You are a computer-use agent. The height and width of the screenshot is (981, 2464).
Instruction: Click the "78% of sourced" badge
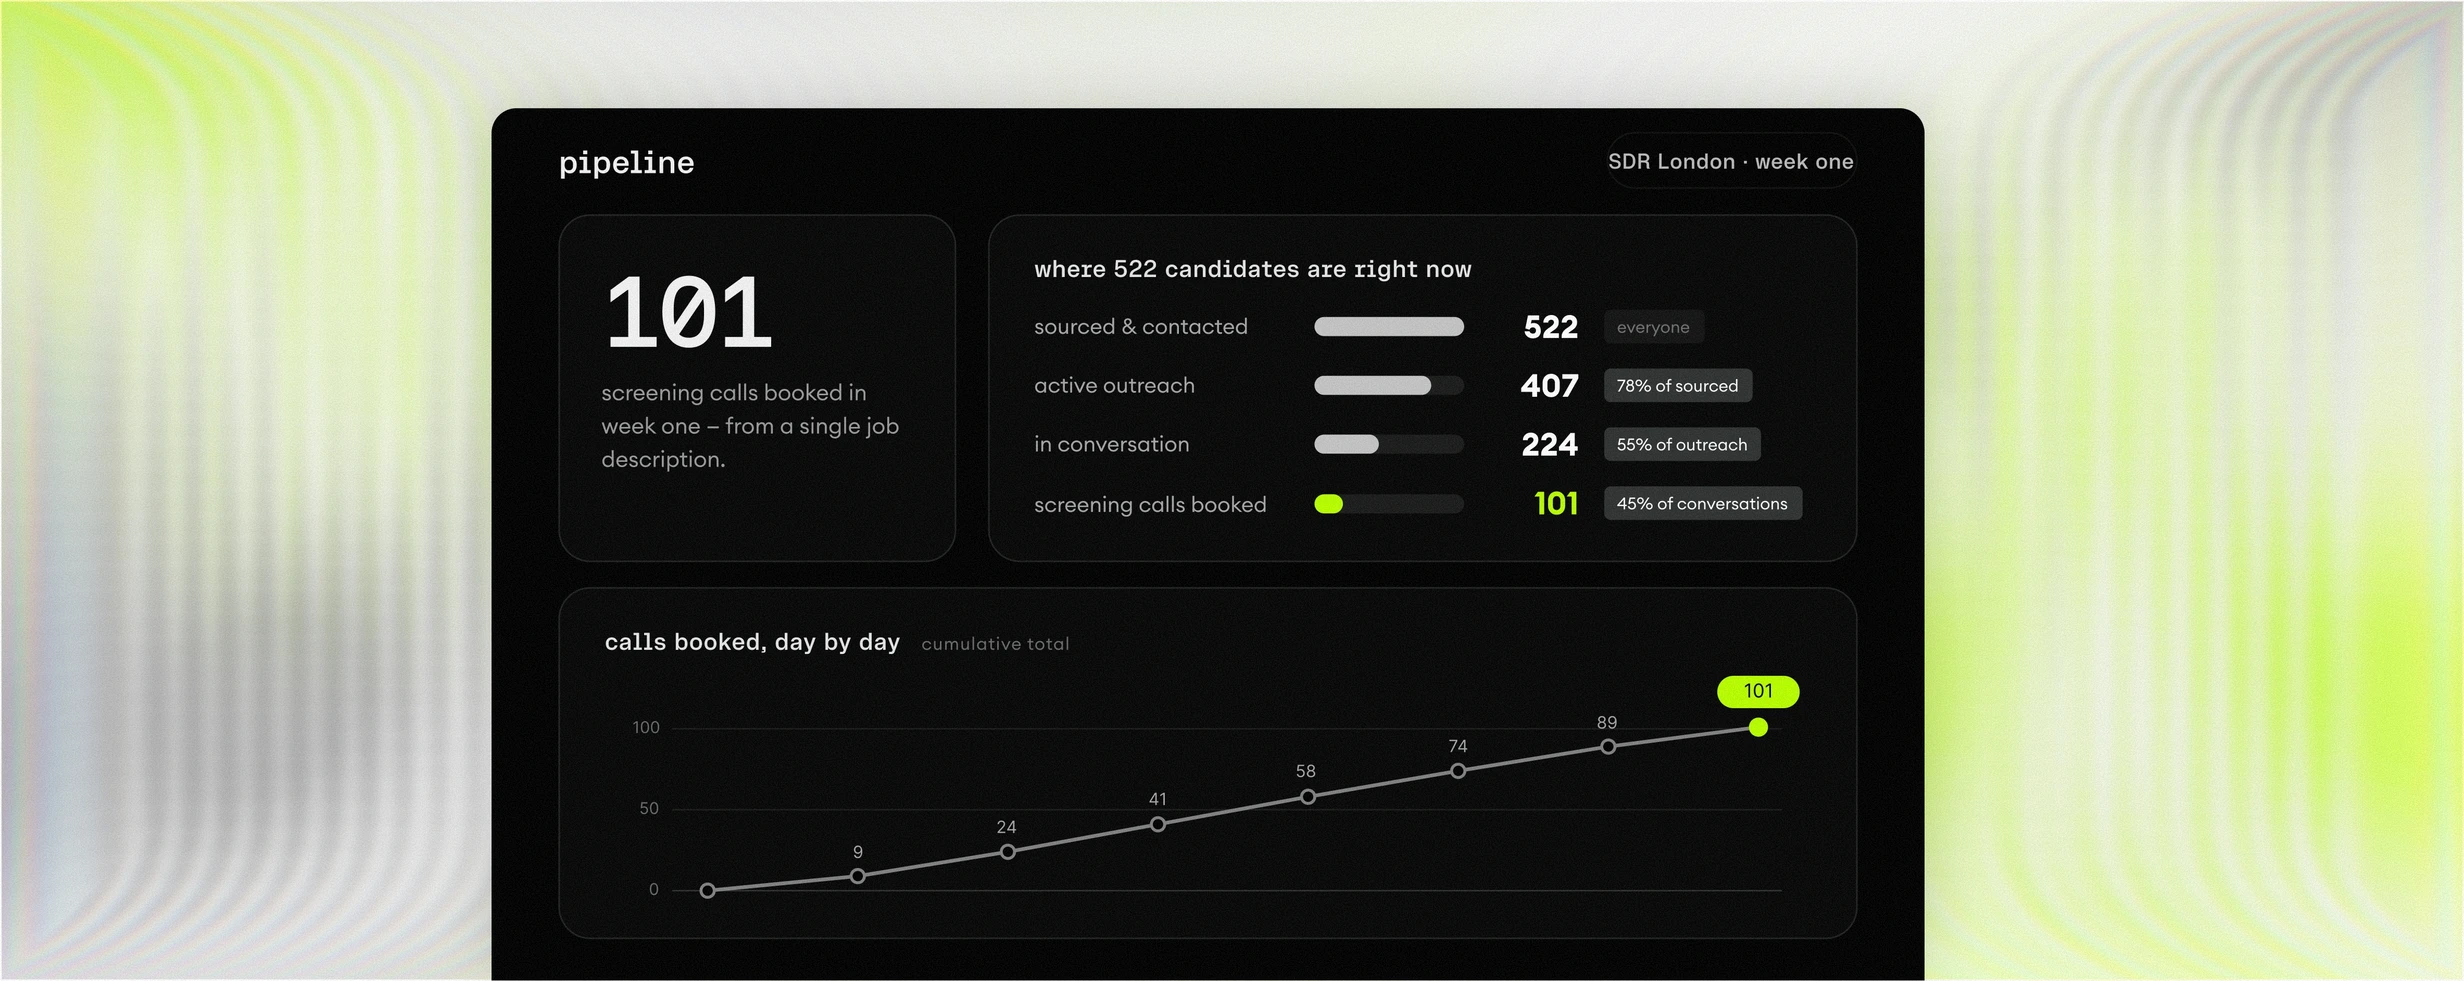point(1677,386)
